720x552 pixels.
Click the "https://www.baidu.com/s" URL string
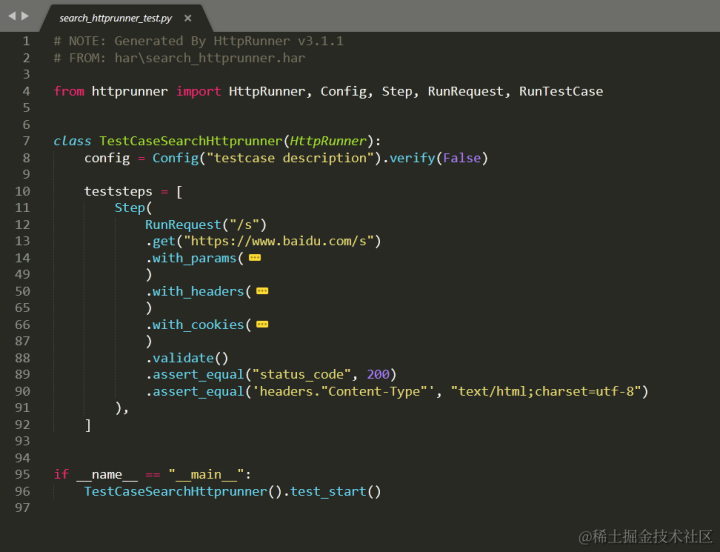[x=278, y=241]
